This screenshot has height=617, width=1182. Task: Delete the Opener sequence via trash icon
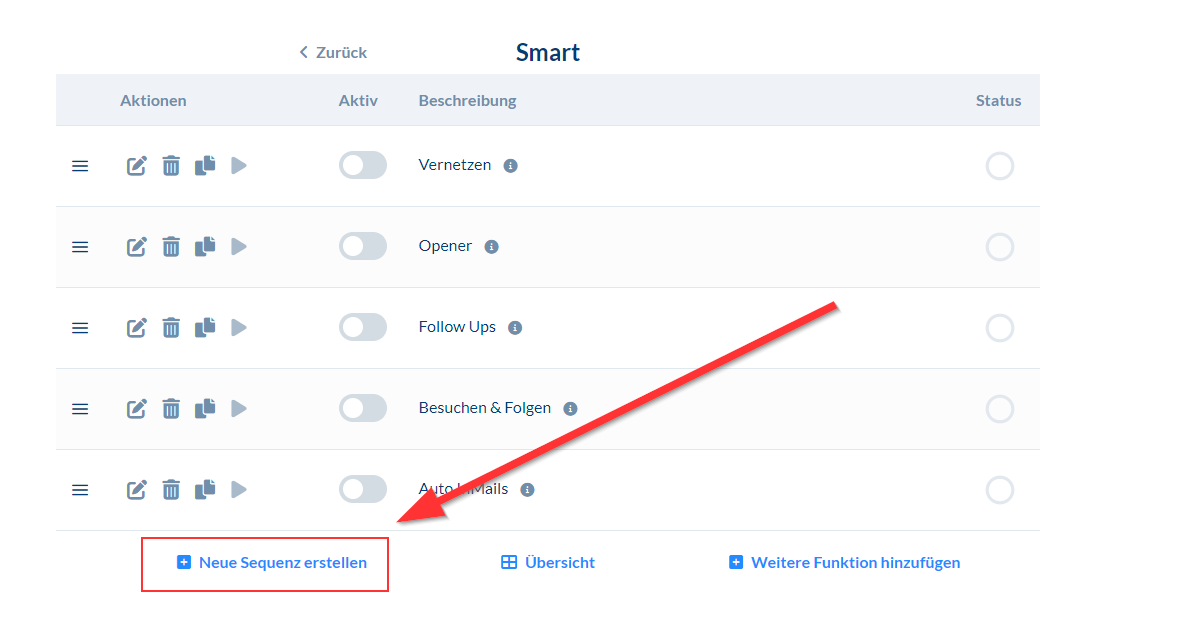(x=171, y=247)
